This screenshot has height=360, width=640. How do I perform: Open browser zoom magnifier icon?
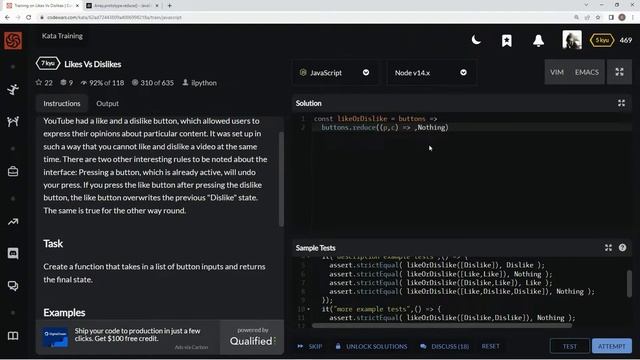tap(576, 17)
